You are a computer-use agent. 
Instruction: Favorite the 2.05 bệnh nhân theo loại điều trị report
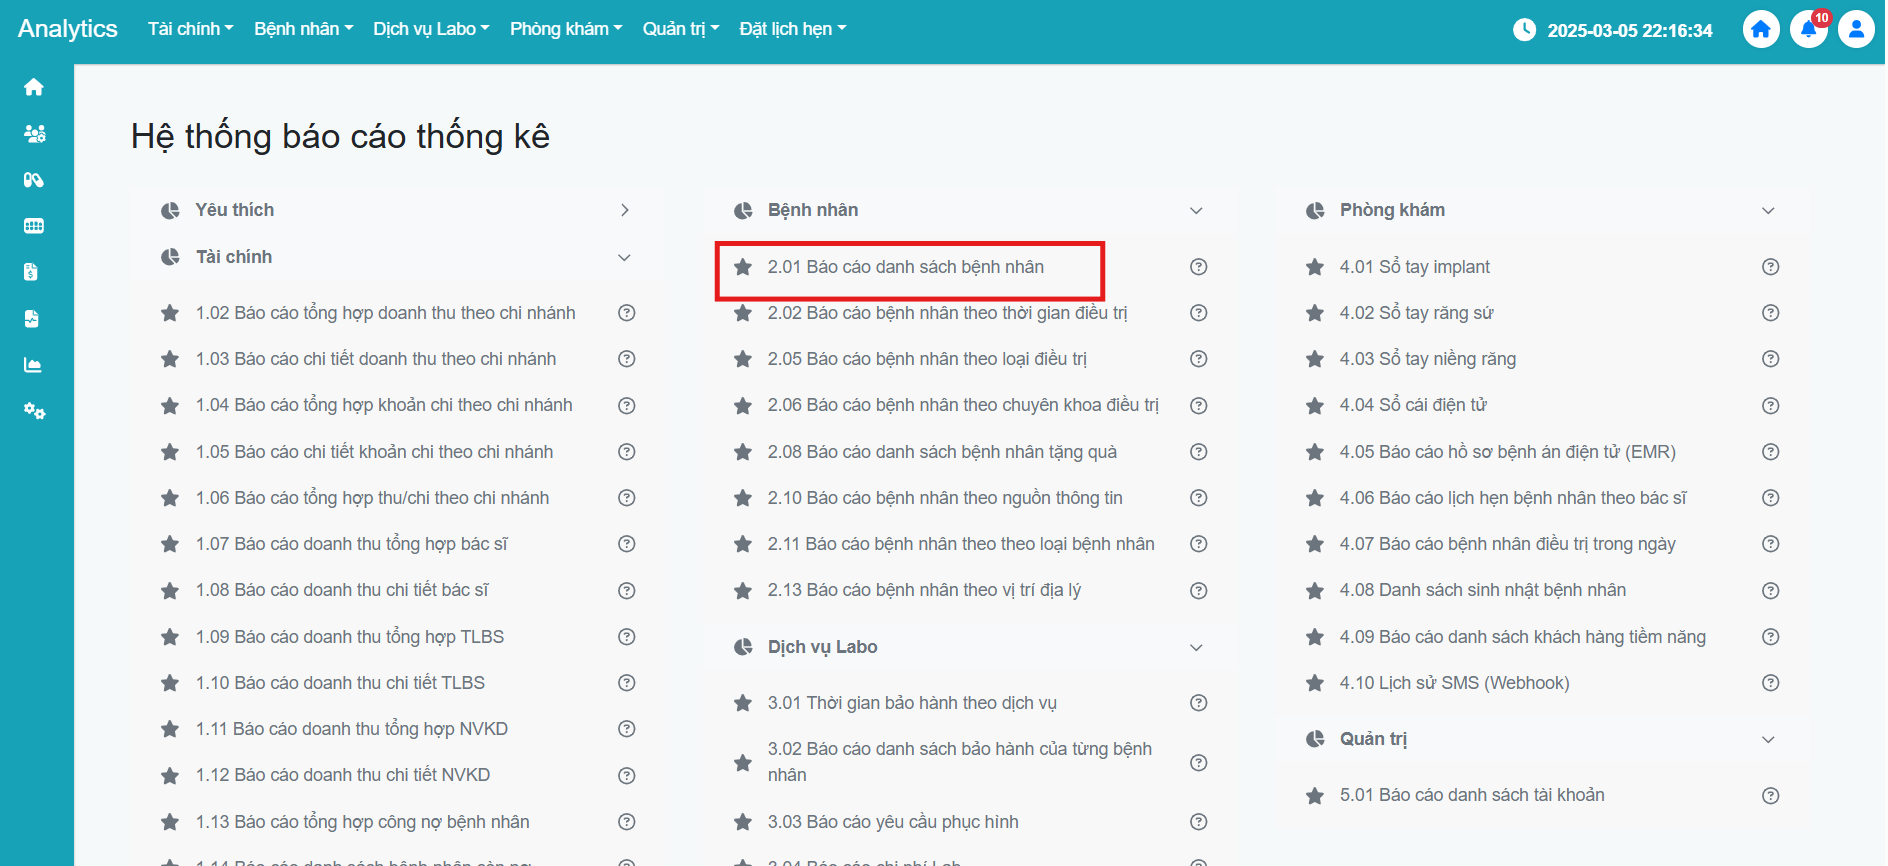[x=743, y=359]
